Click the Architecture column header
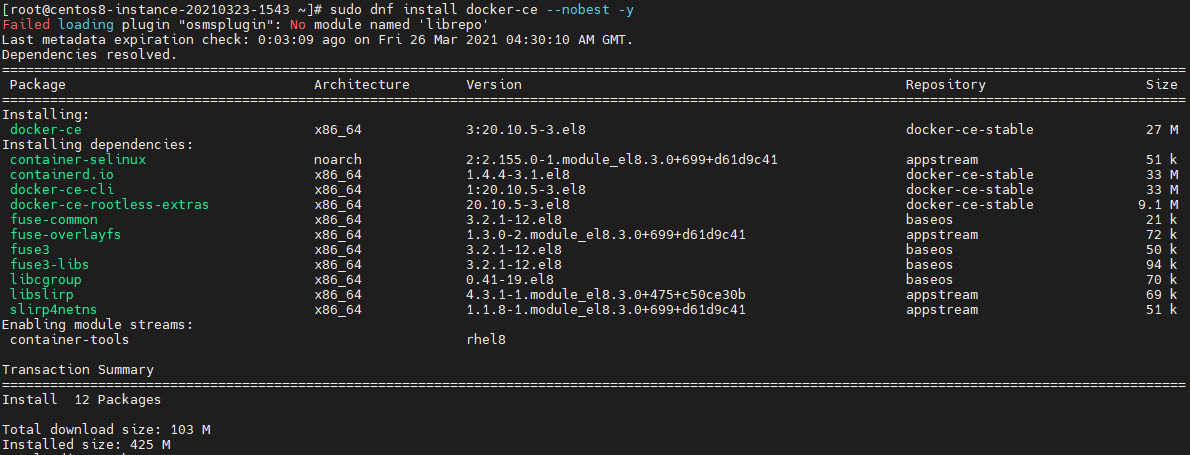Screen dimensions: 1190x455 (362, 85)
